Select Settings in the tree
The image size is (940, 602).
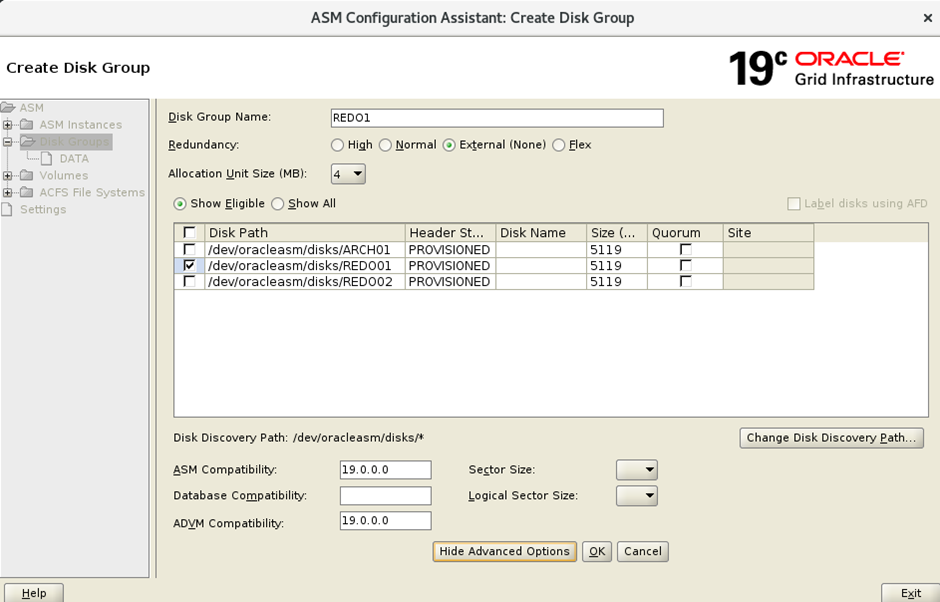pos(43,209)
